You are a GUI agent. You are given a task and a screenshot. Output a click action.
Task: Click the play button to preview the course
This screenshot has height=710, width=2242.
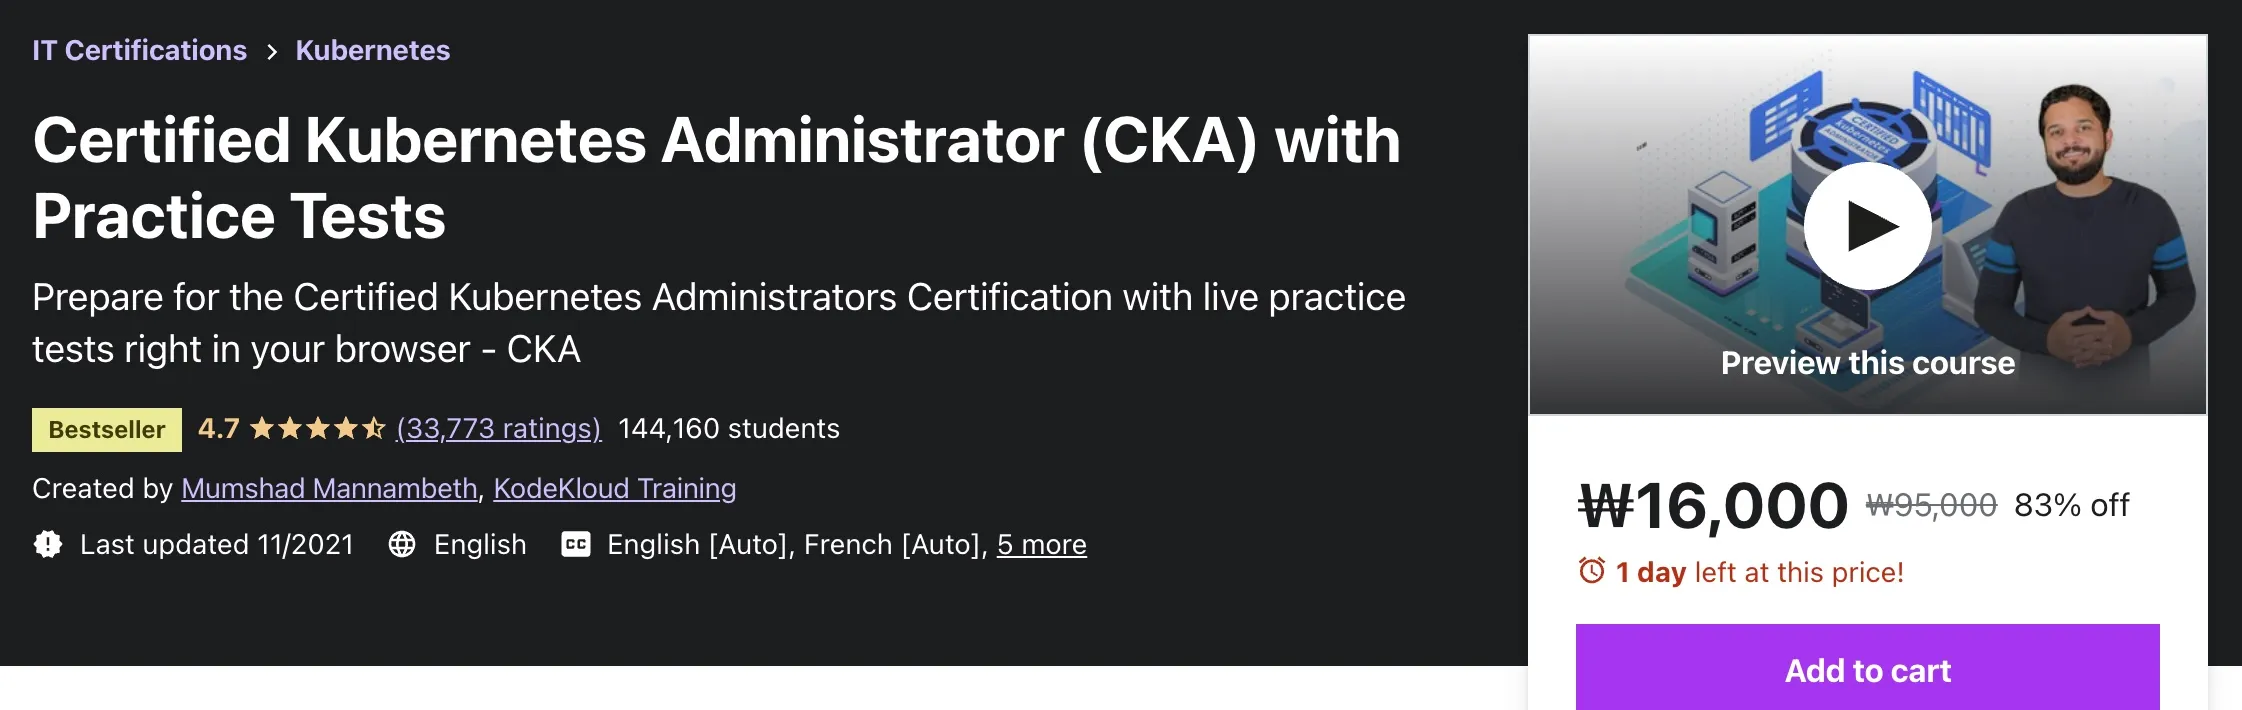pos(1868,226)
